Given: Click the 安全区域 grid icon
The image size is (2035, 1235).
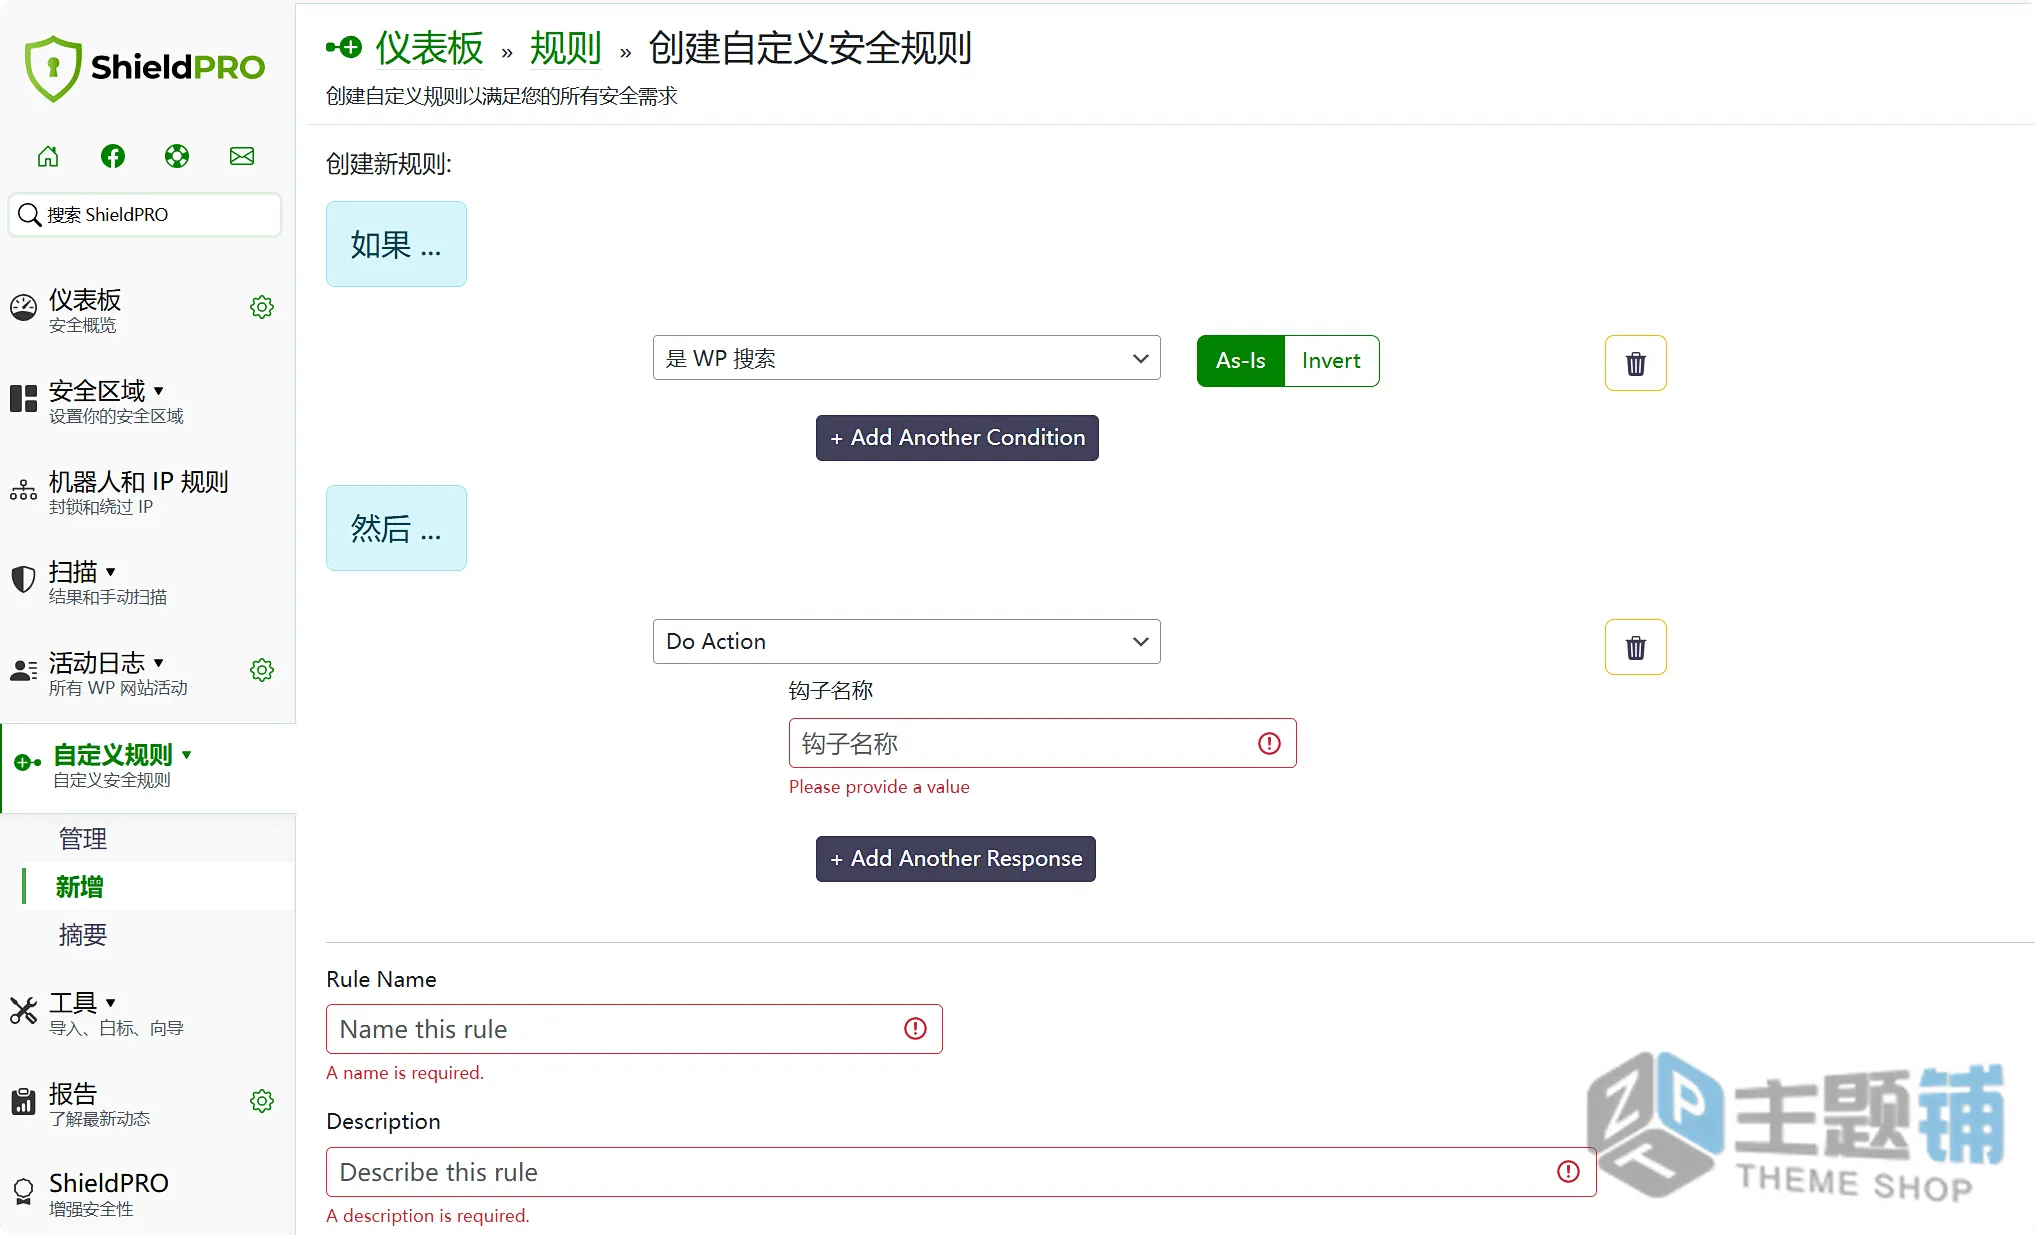Looking at the screenshot, I should (x=23, y=398).
